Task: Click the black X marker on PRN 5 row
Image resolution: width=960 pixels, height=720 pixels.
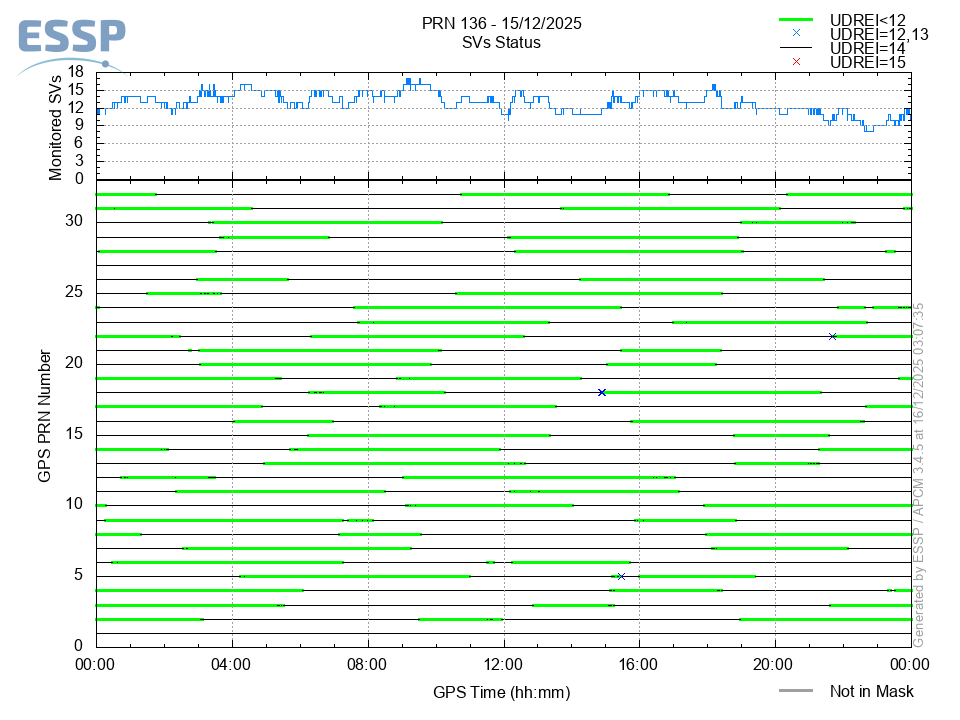Action: [621, 576]
